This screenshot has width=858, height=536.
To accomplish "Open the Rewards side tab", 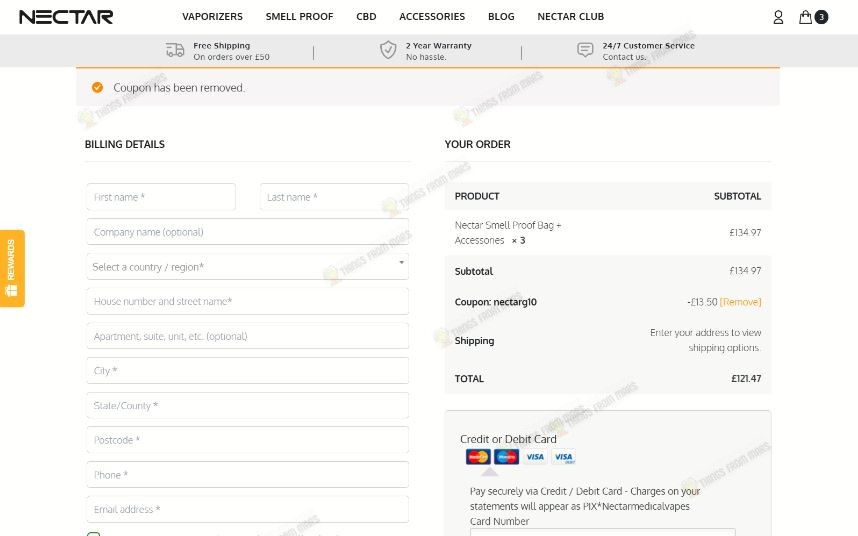I will (12, 268).
